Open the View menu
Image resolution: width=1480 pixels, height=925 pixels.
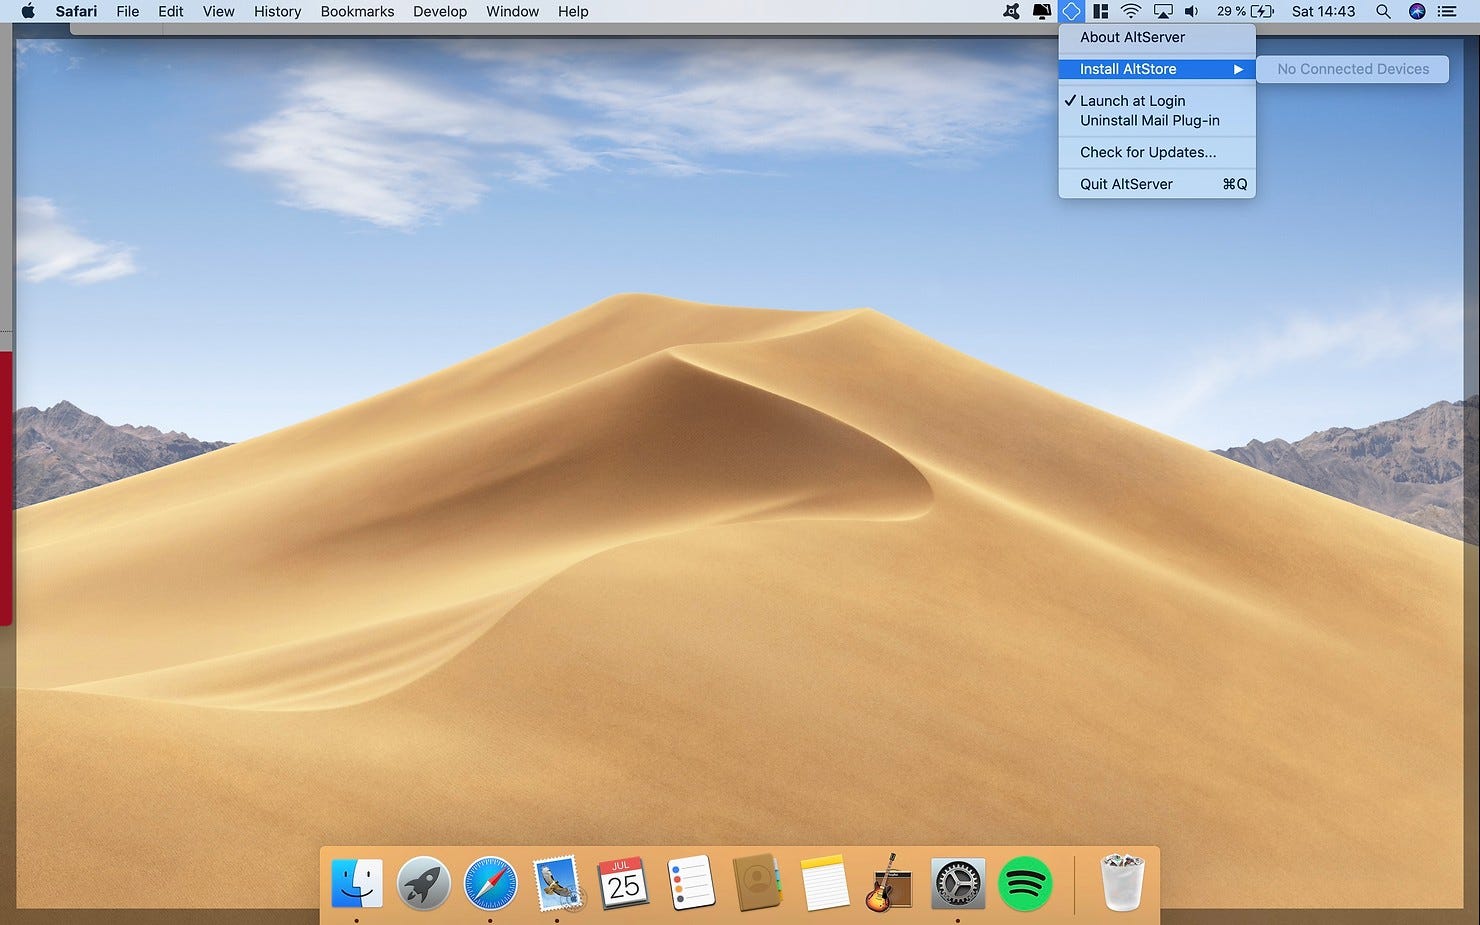click(218, 11)
